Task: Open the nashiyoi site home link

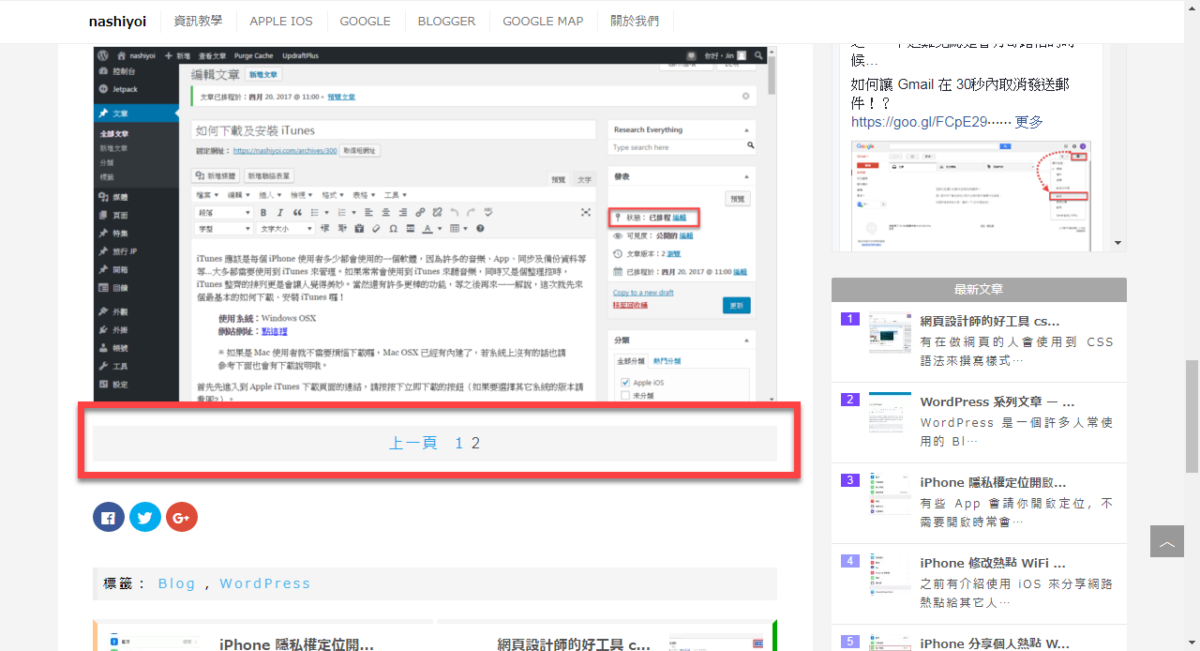Action: (x=117, y=21)
